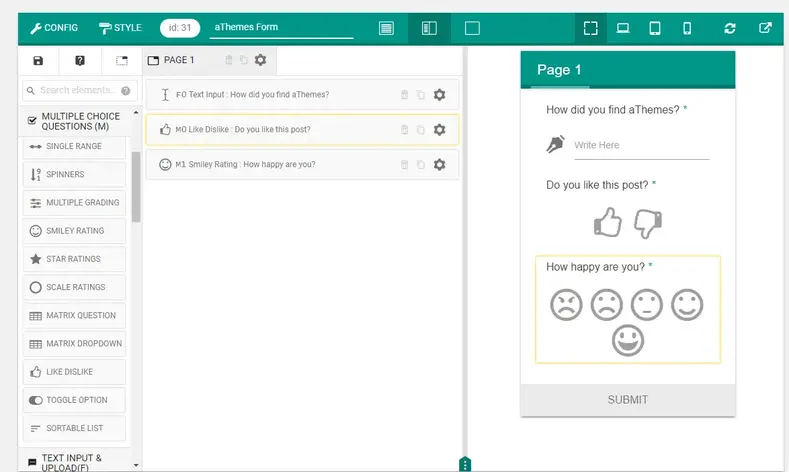Add the Sortable List element
The width and height of the screenshot is (789, 472).
click(74, 428)
